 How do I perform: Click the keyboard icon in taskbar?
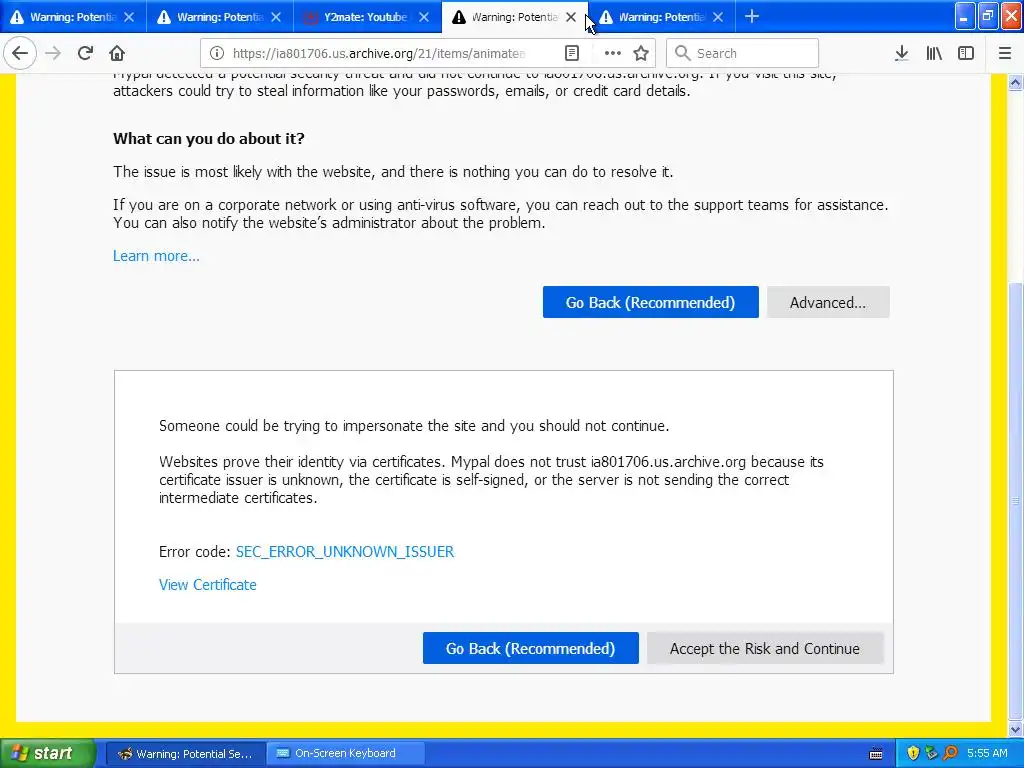876,754
